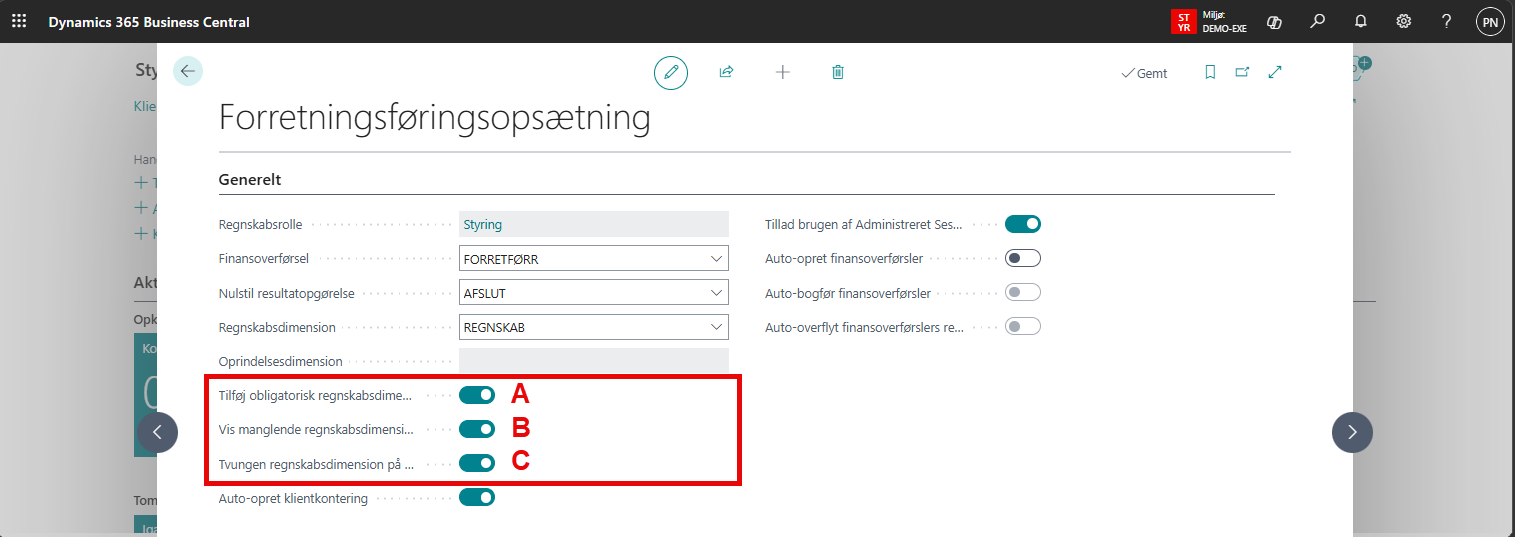Toggle Tillad brugen af Administreret Session switch
The width and height of the screenshot is (1515, 537).
1023,224
